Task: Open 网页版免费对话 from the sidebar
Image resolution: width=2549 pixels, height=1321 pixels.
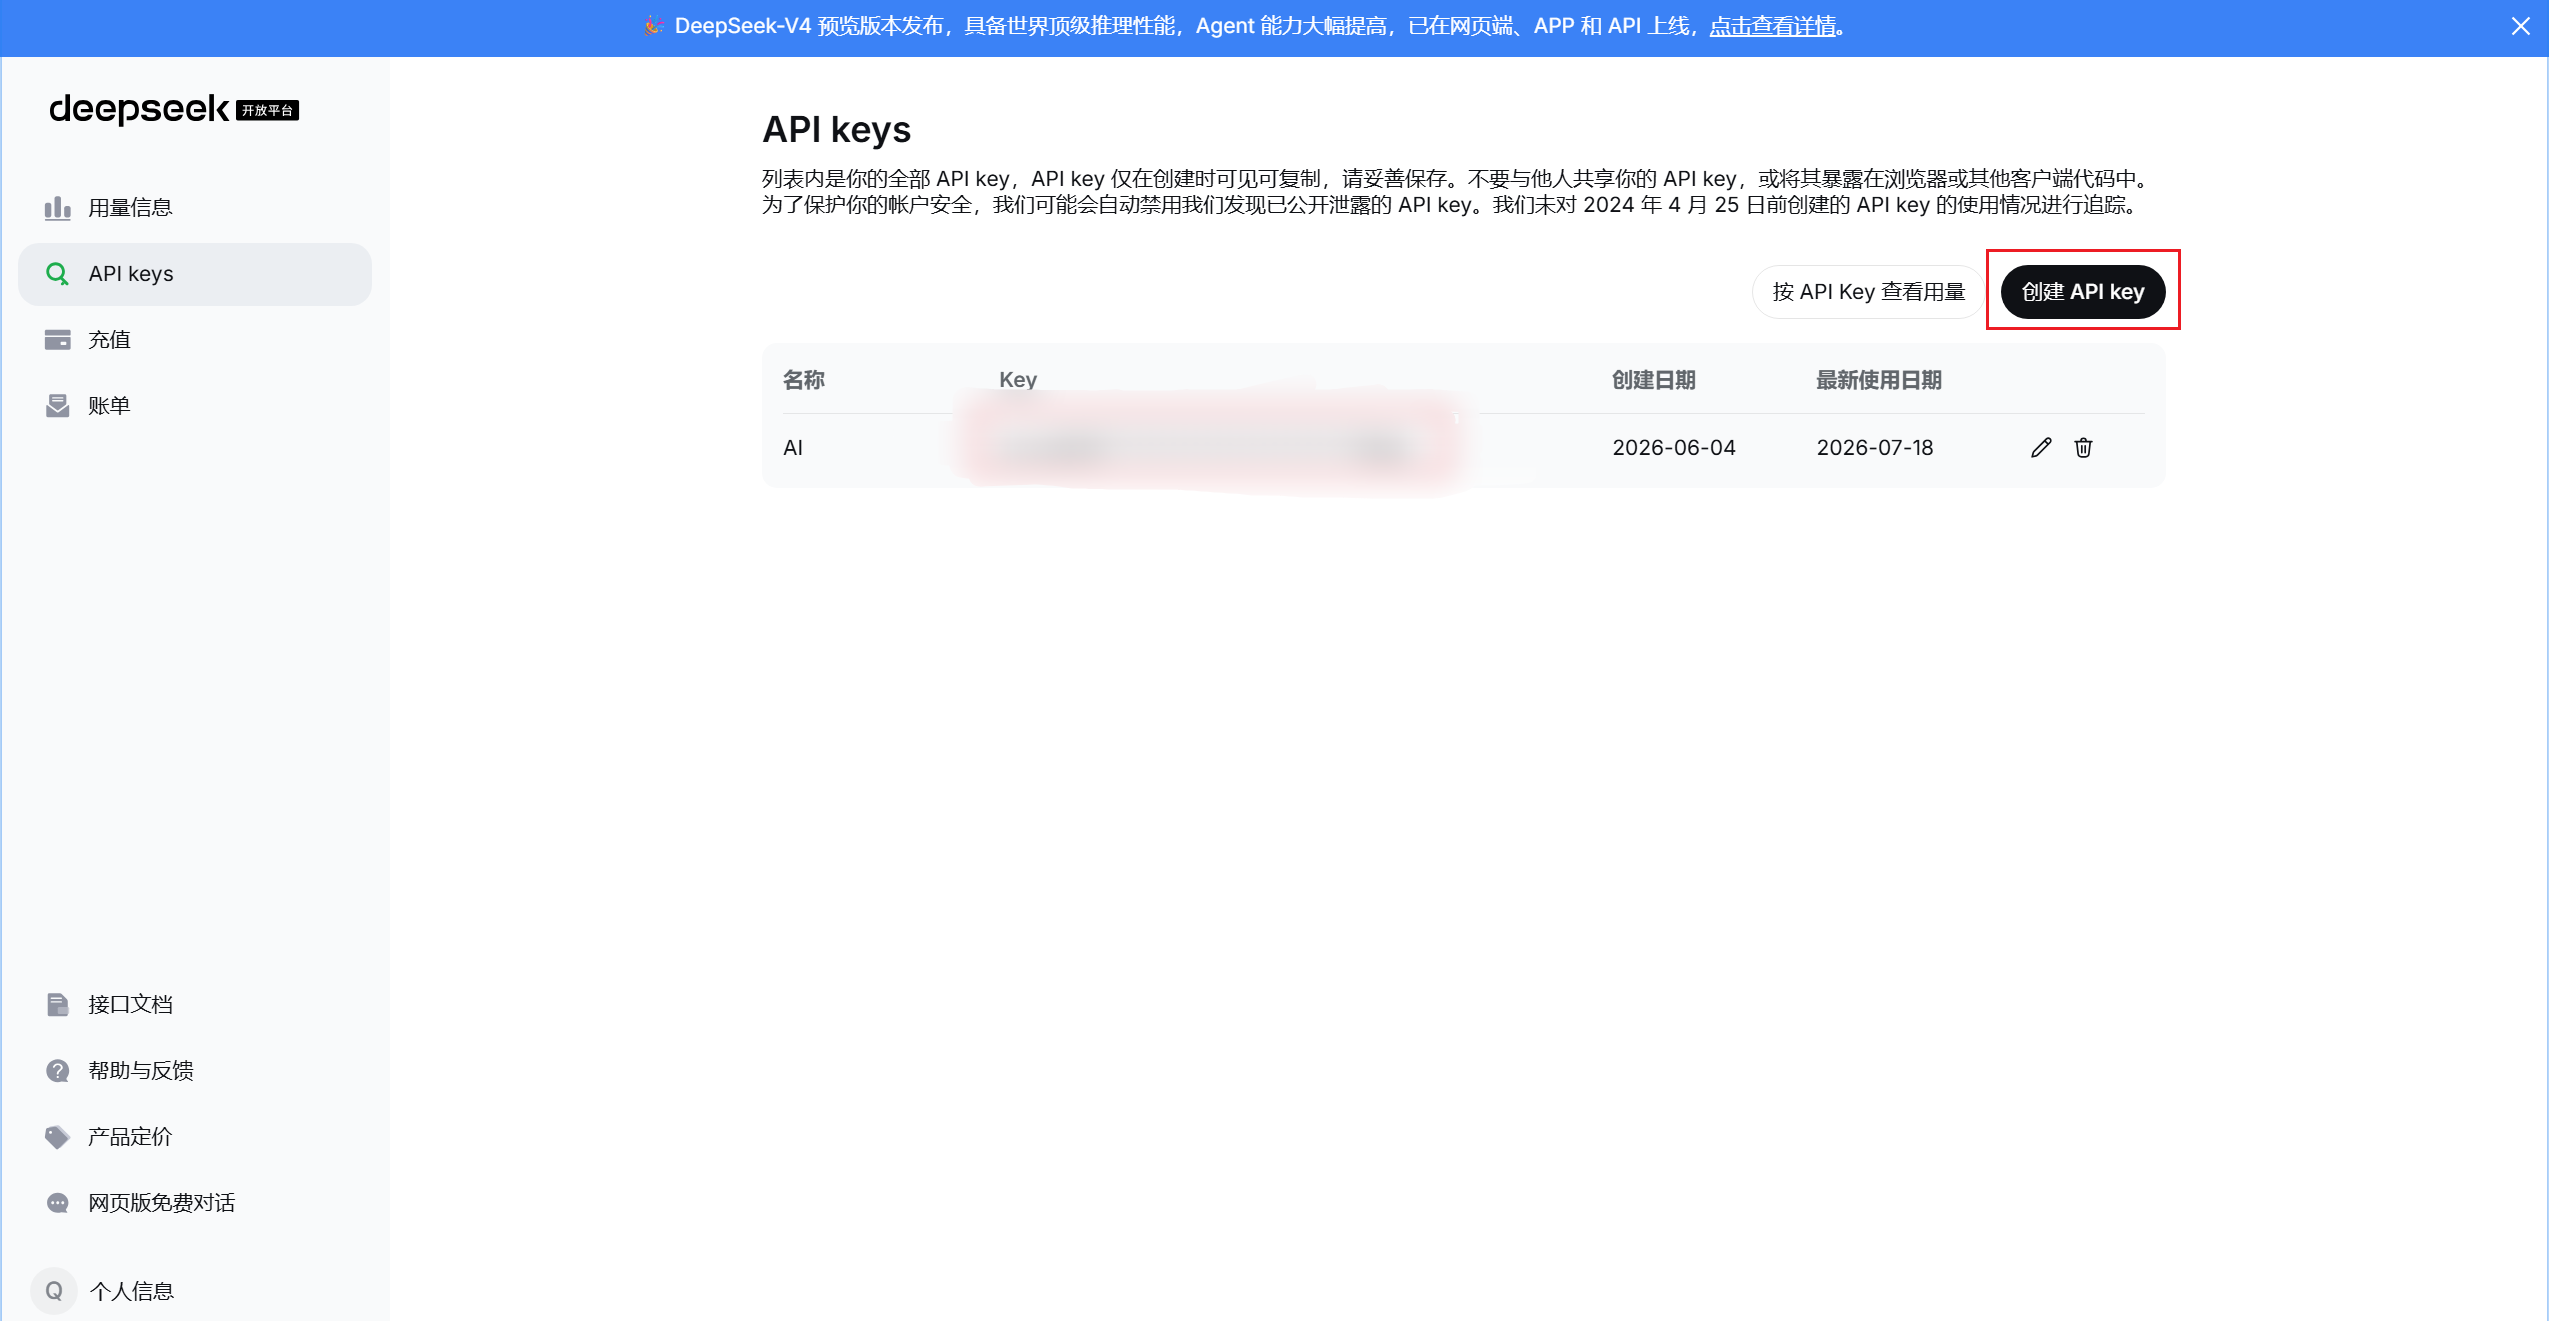Action: 195,1203
